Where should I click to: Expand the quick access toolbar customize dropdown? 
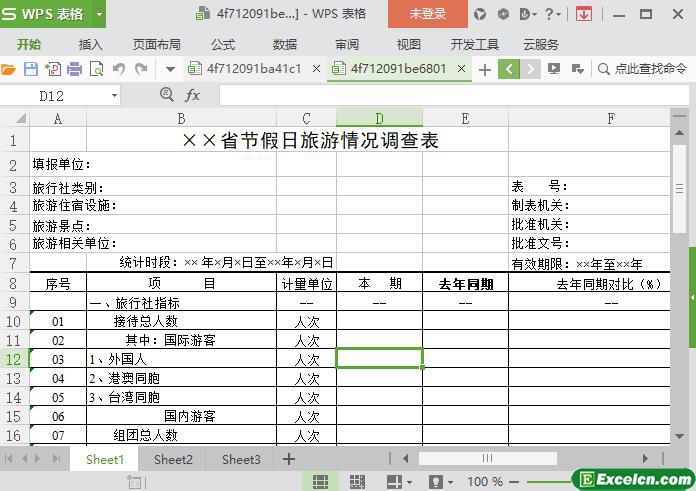tap(169, 69)
